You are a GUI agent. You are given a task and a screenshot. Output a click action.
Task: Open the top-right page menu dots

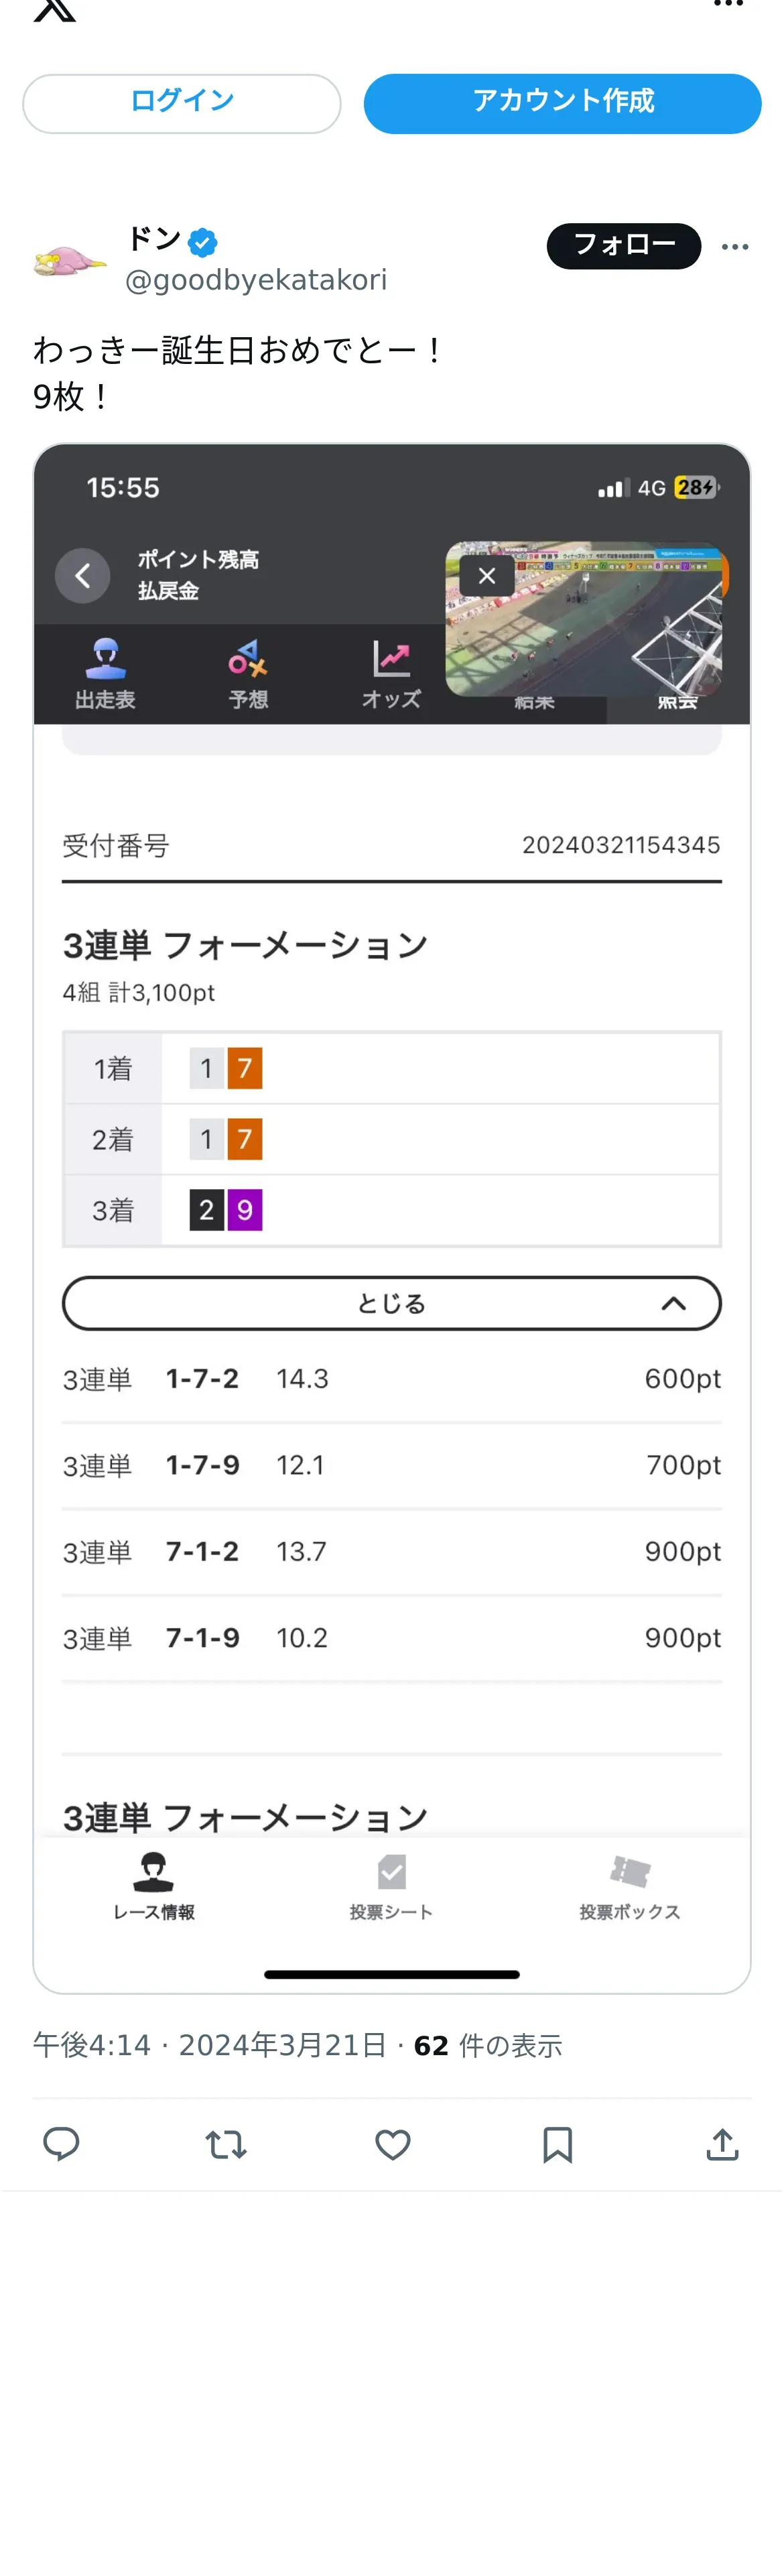(x=728, y=5)
